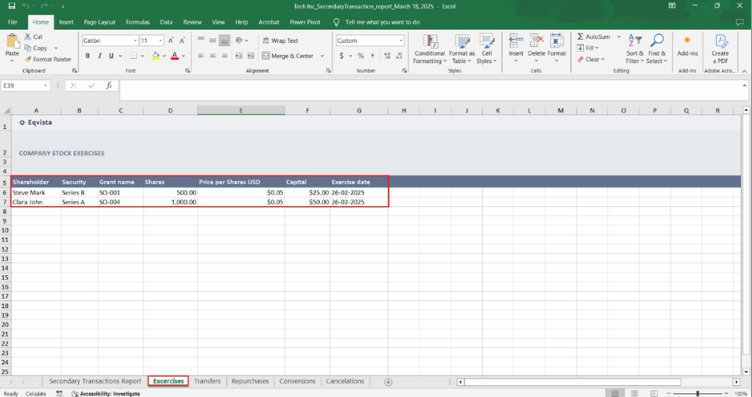
Task: Open the Fill dropdown
Action: (x=588, y=48)
